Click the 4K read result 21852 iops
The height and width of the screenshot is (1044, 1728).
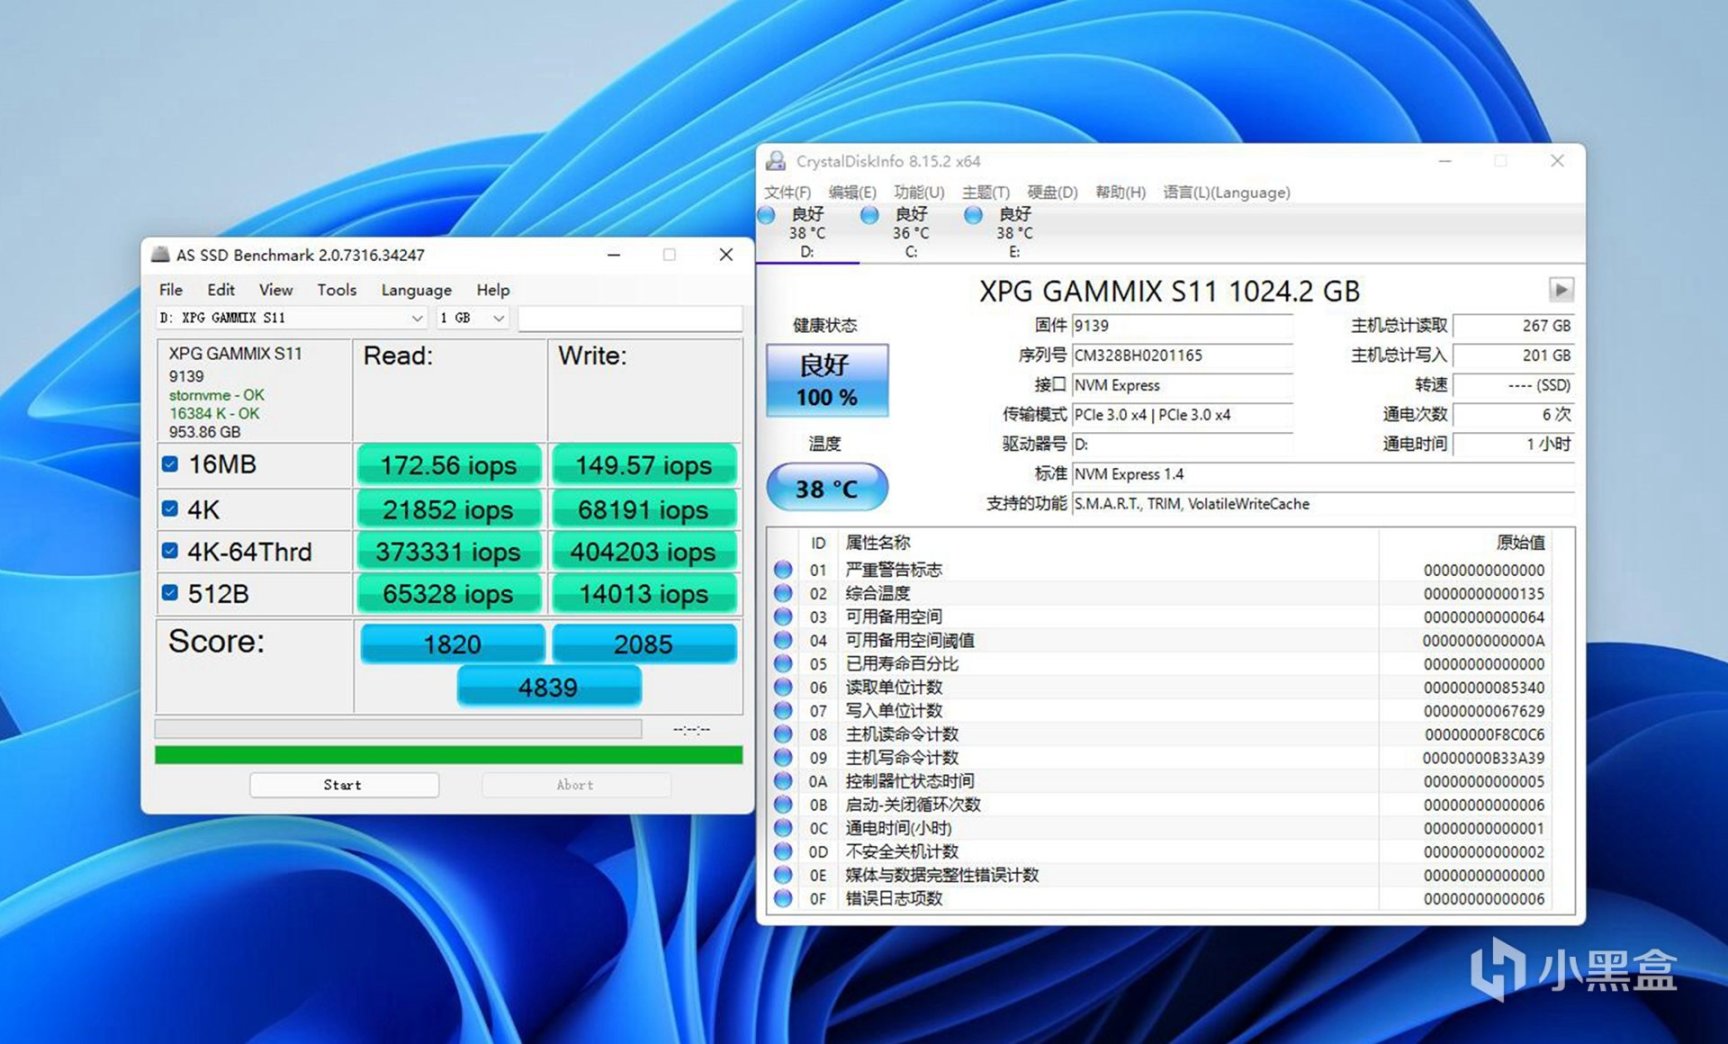pyautogui.click(x=448, y=510)
